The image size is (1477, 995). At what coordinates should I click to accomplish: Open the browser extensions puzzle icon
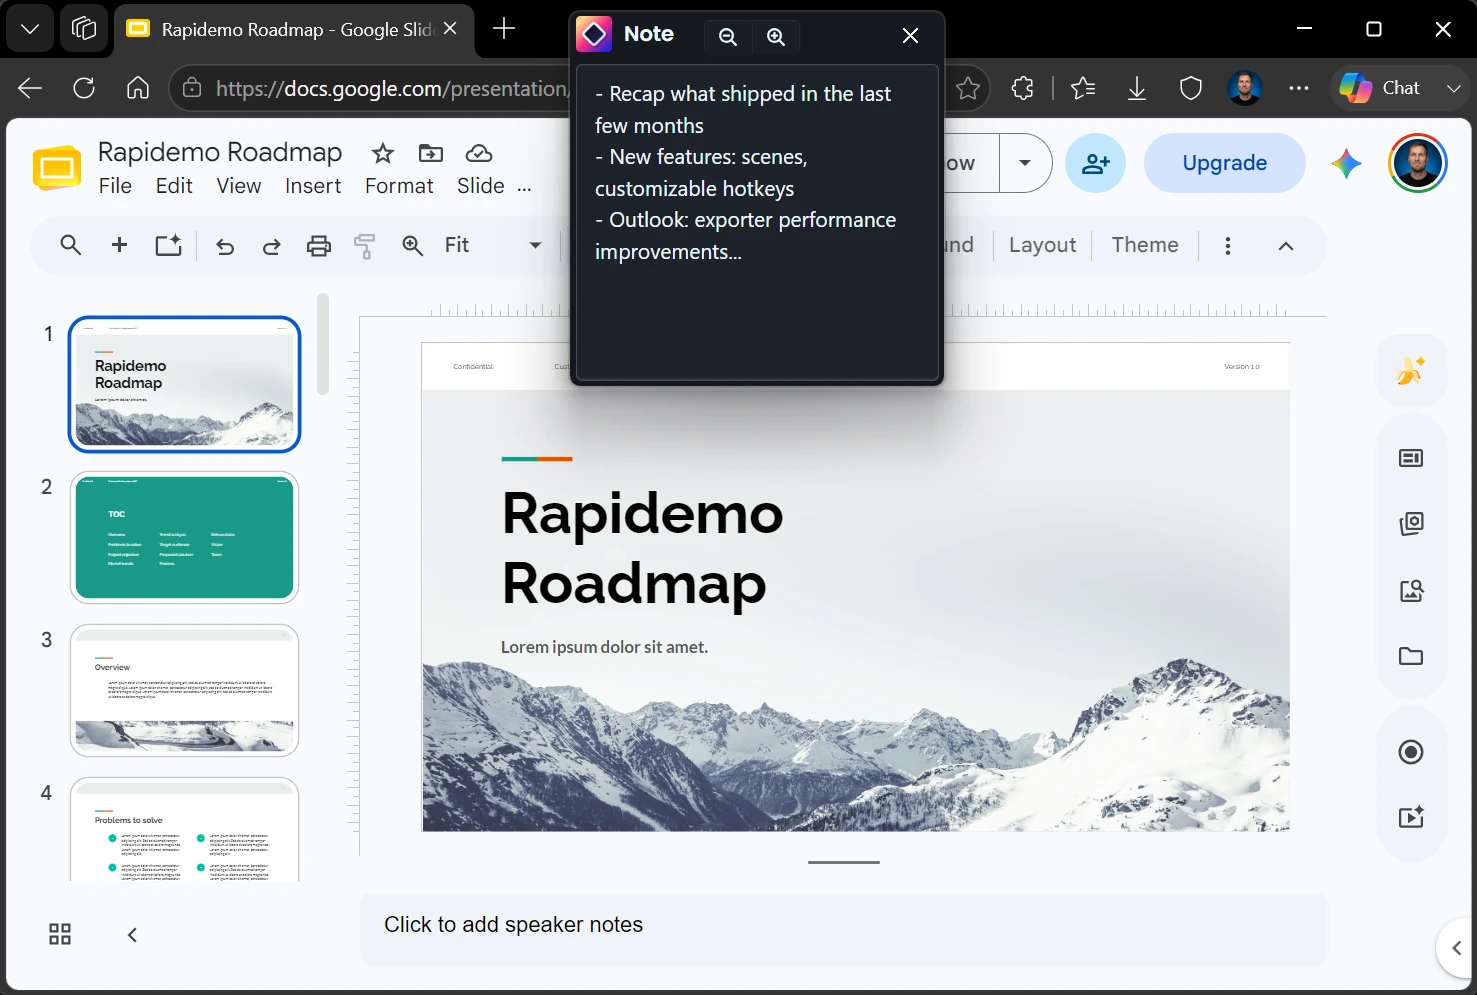[1022, 88]
